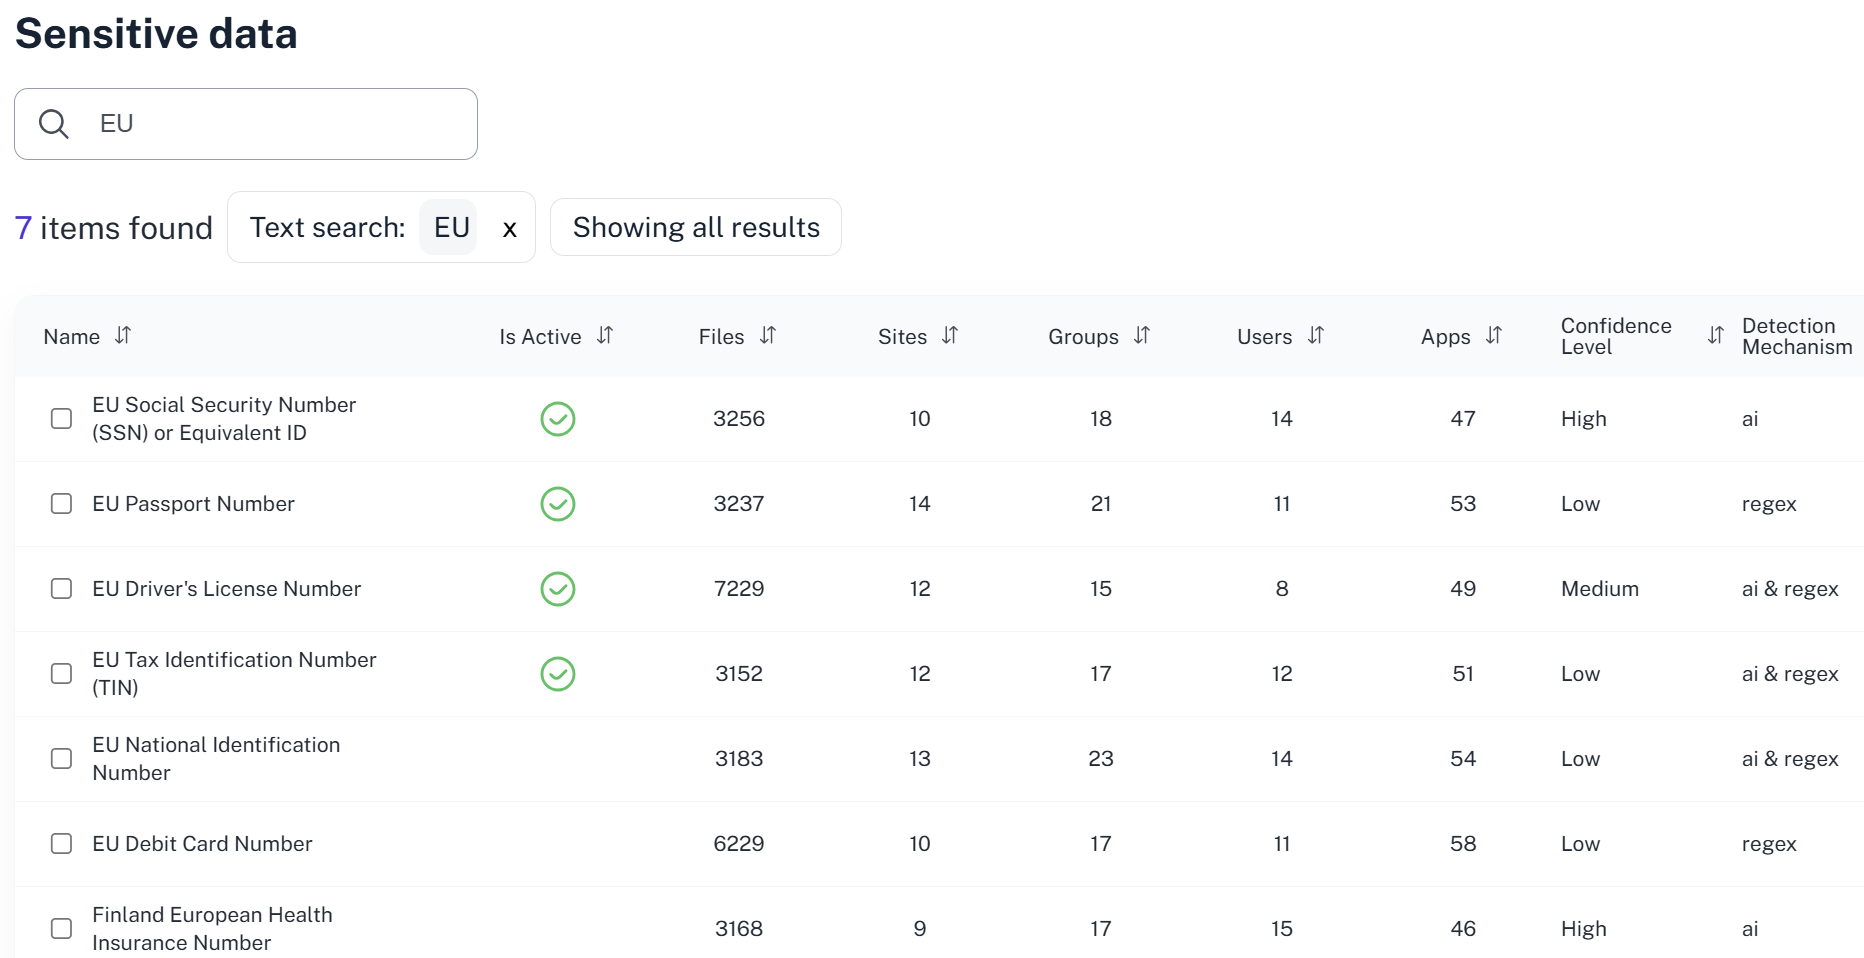Image resolution: width=1864 pixels, height=958 pixels.
Task: Tick the EU Driver's License Number checkbox
Action: pos(62,589)
